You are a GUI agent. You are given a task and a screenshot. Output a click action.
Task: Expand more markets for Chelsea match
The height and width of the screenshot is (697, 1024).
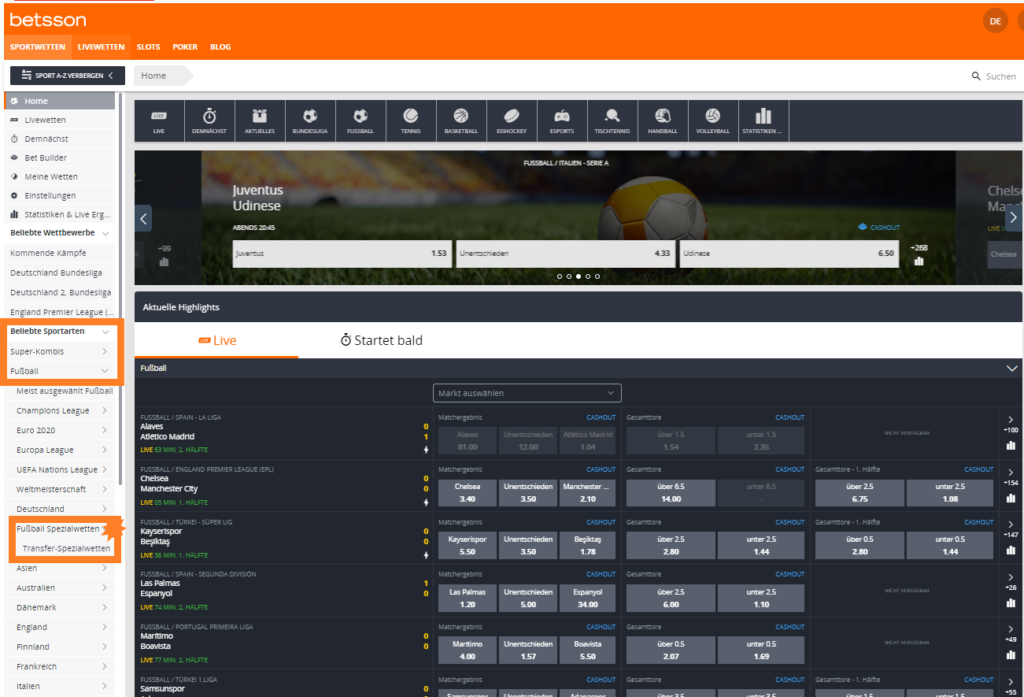tap(1010, 472)
